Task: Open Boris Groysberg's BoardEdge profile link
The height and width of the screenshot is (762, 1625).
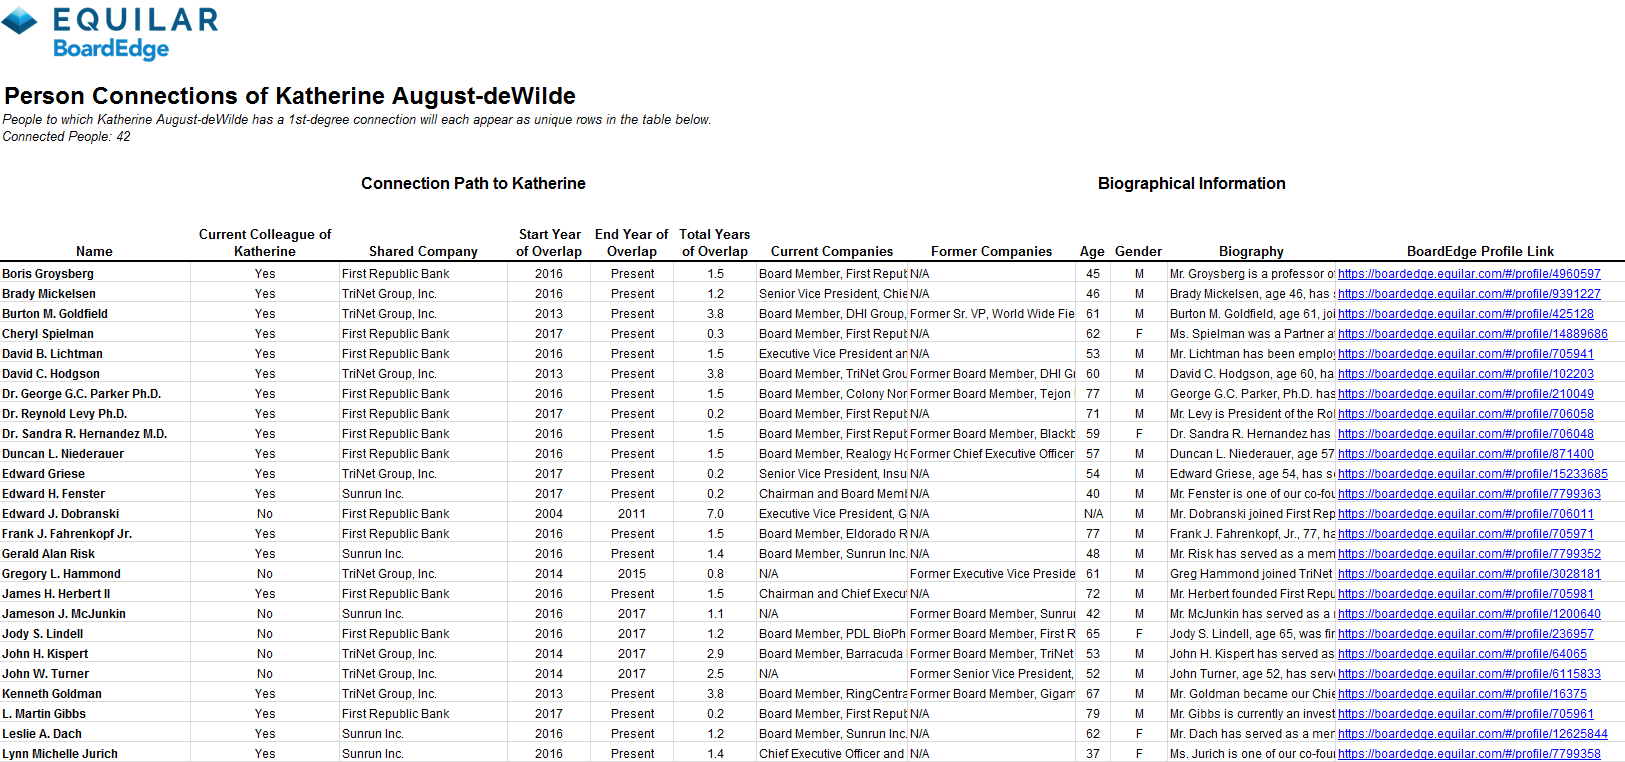Action: [x=1469, y=274]
